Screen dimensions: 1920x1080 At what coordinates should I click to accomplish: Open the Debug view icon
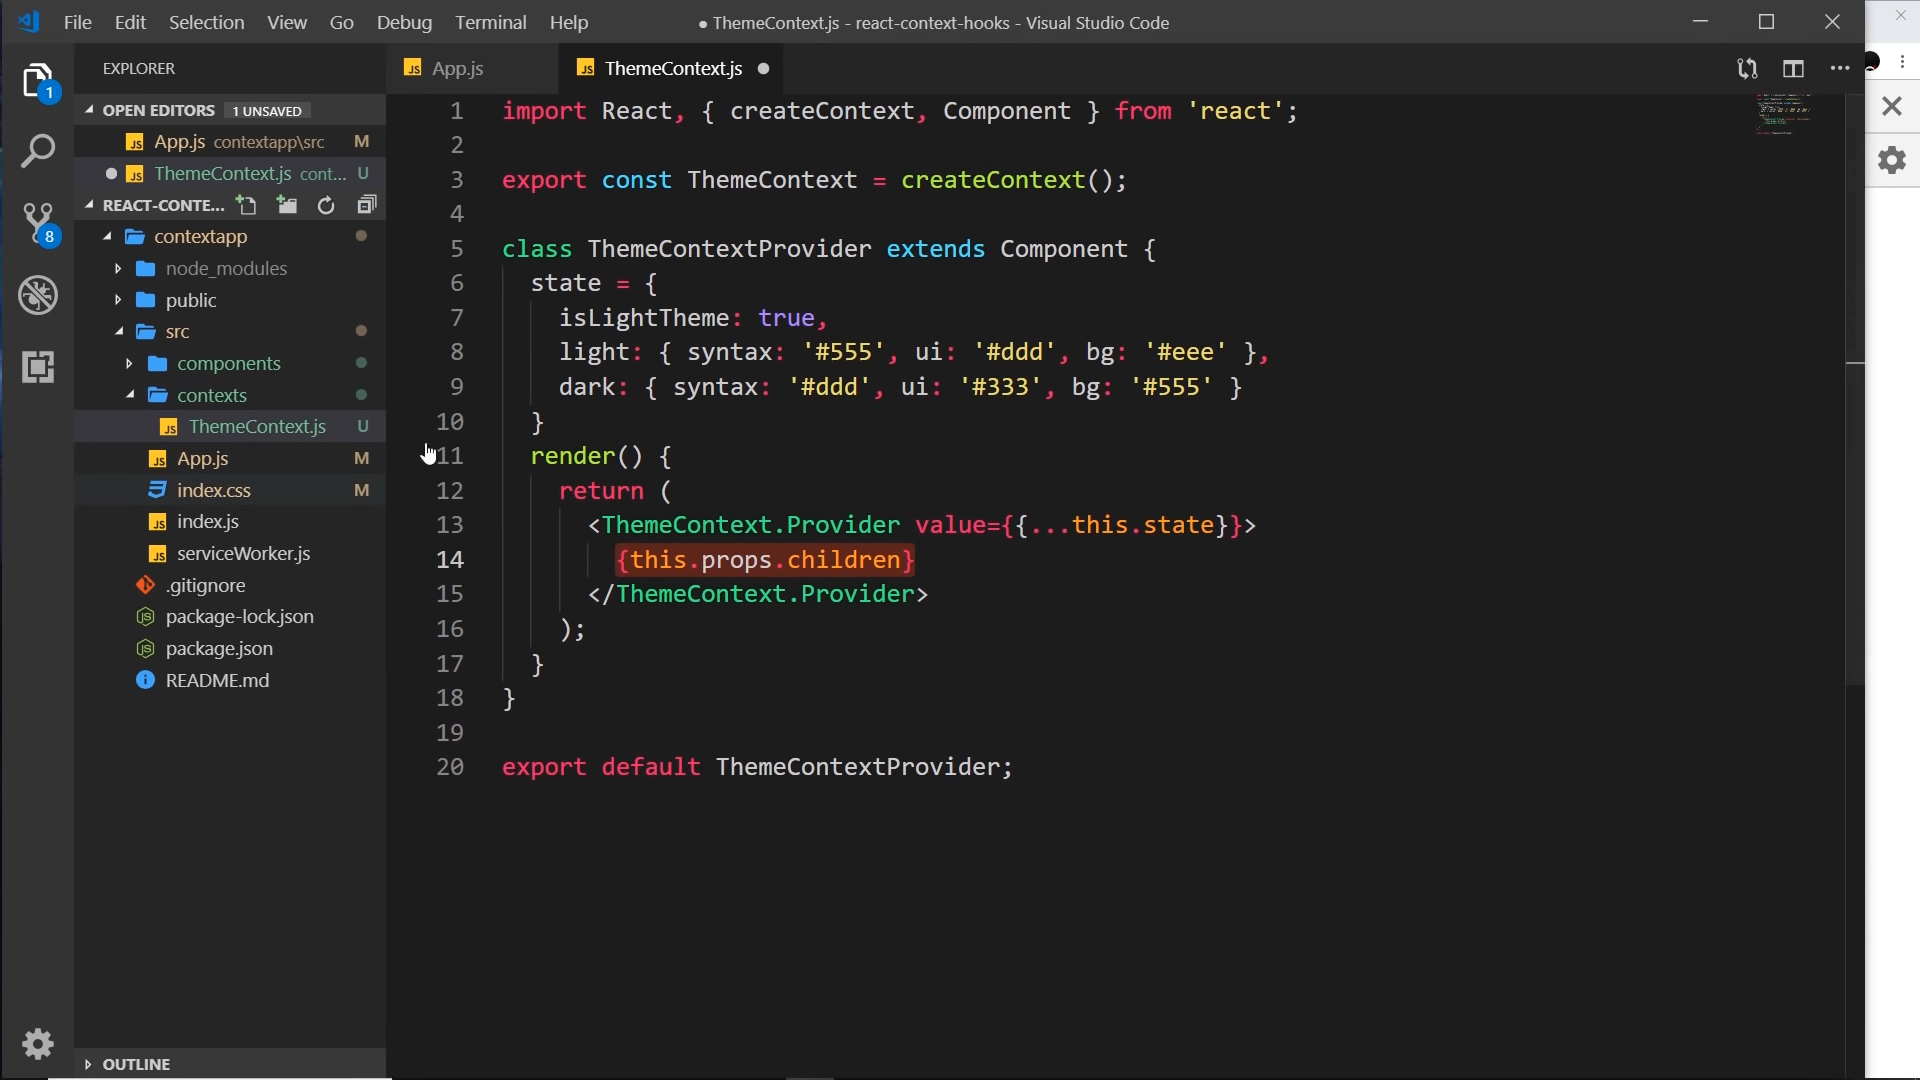(38, 296)
